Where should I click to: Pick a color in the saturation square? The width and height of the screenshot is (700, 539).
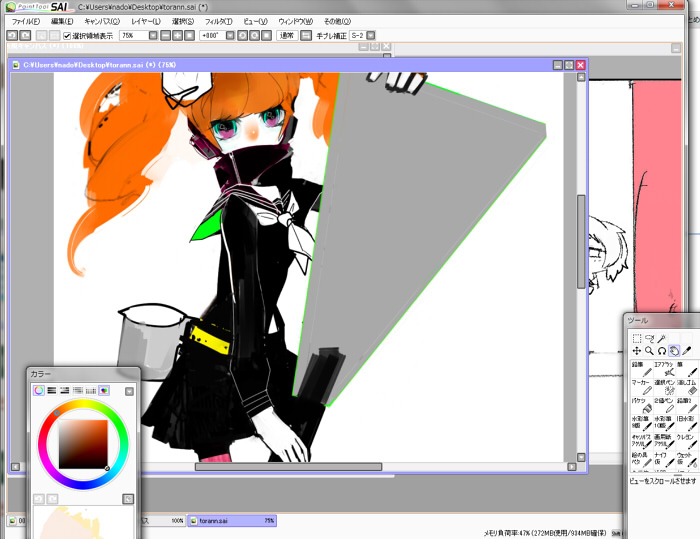point(83,444)
